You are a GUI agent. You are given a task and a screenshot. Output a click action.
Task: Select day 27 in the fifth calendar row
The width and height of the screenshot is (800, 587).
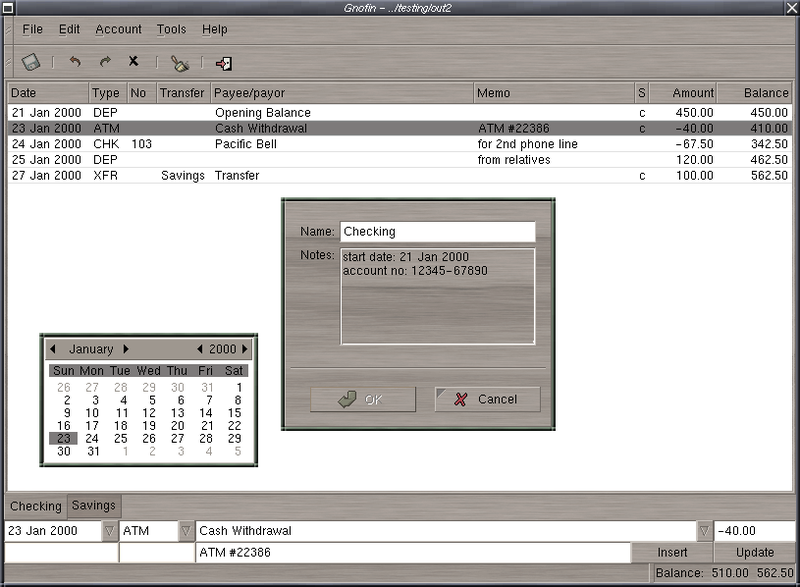[177, 438]
